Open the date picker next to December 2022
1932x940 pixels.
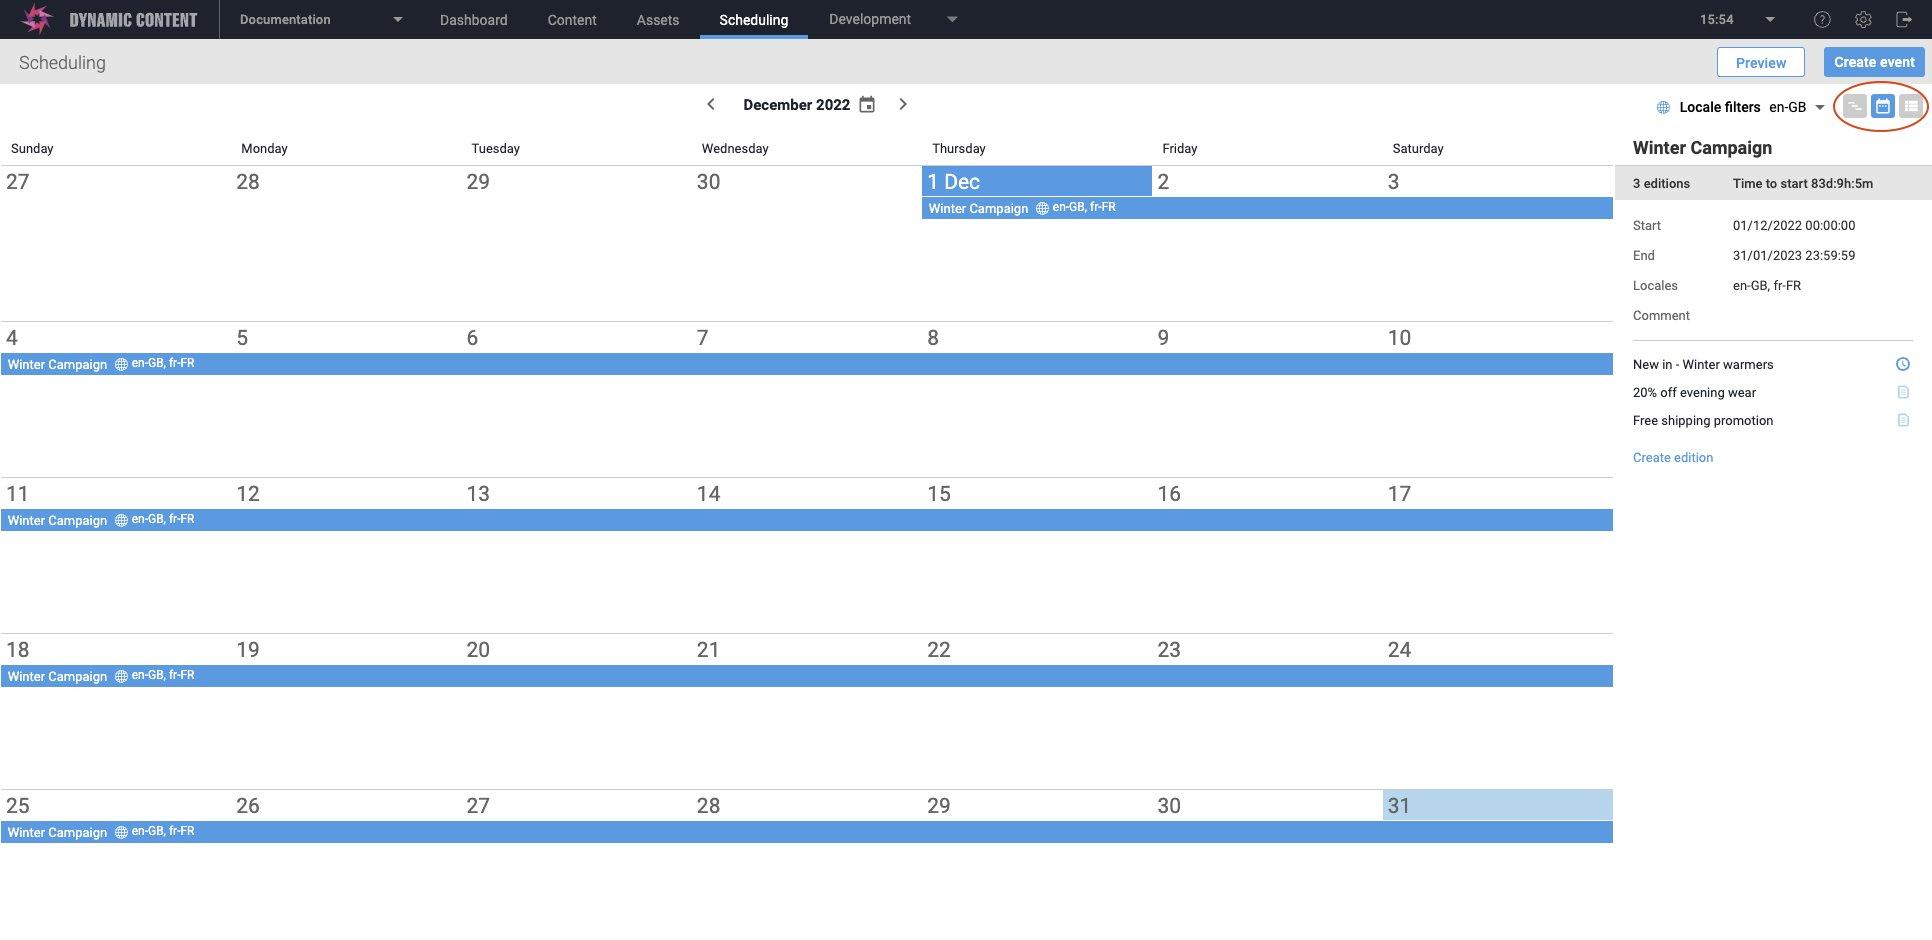point(866,104)
